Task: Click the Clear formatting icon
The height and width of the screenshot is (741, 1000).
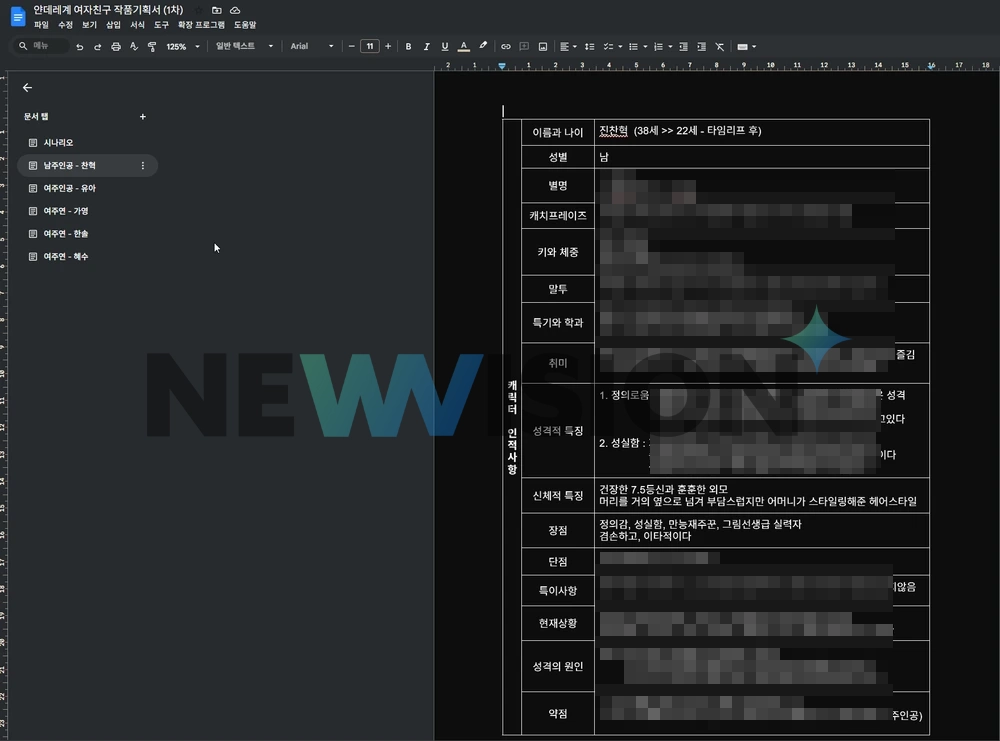Action: (x=720, y=46)
